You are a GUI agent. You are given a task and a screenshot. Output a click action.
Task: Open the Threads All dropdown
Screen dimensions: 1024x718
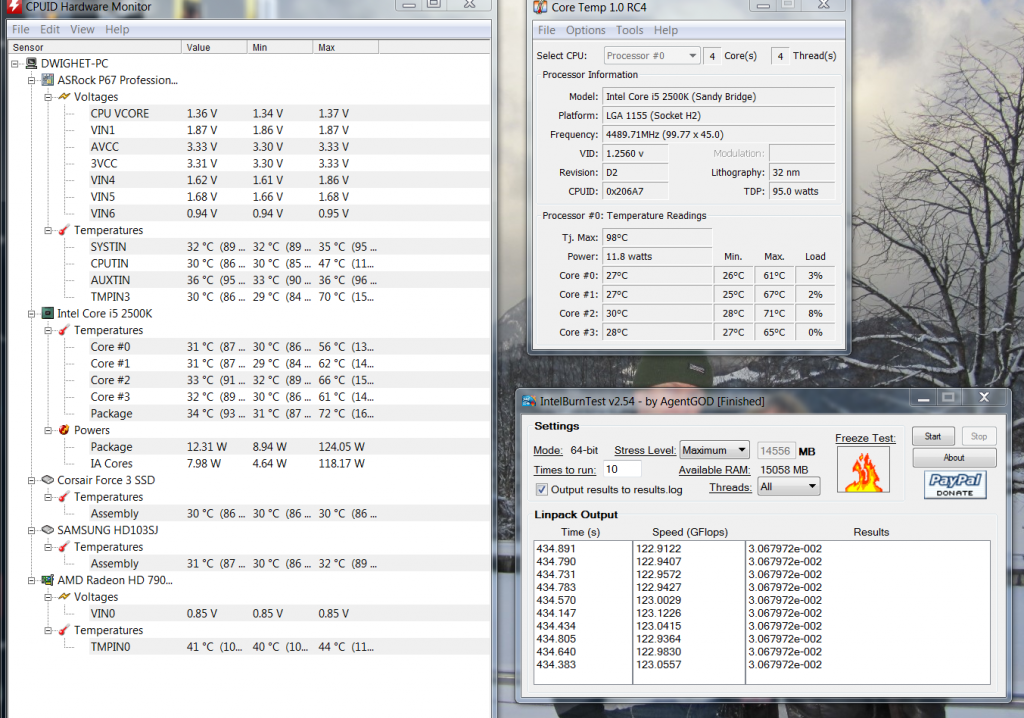(x=788, y=487)
